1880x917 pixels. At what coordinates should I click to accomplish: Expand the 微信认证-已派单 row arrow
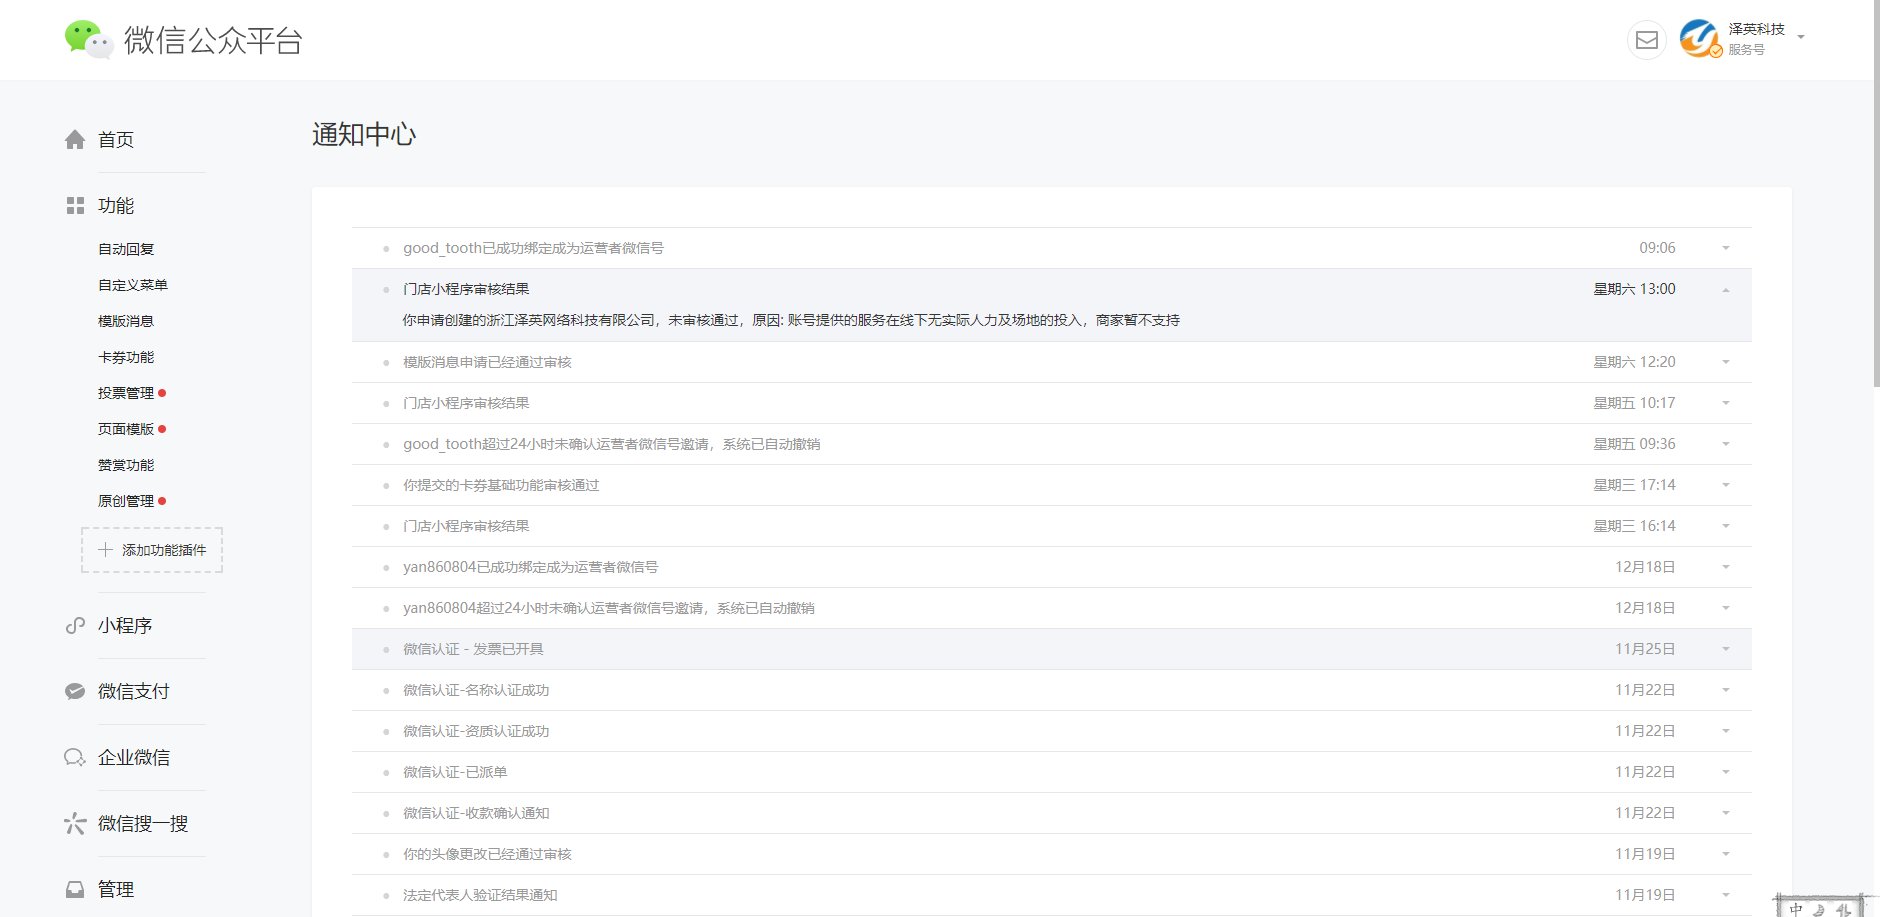(x=1726, y=772)
